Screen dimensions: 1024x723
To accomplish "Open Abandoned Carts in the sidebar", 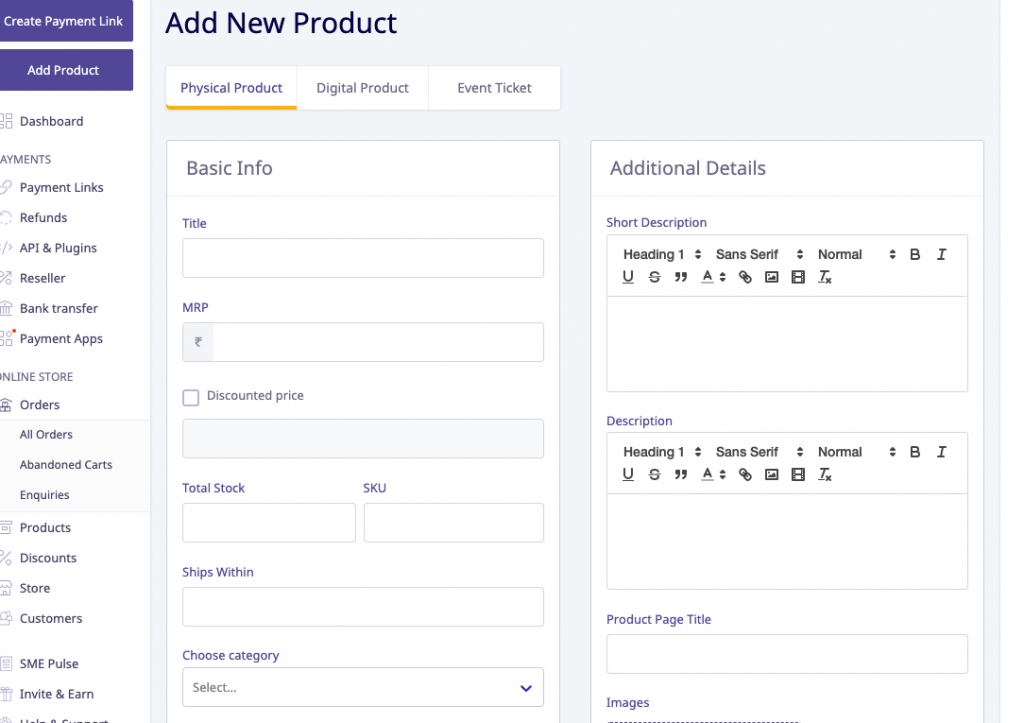I will click(66, 465).
